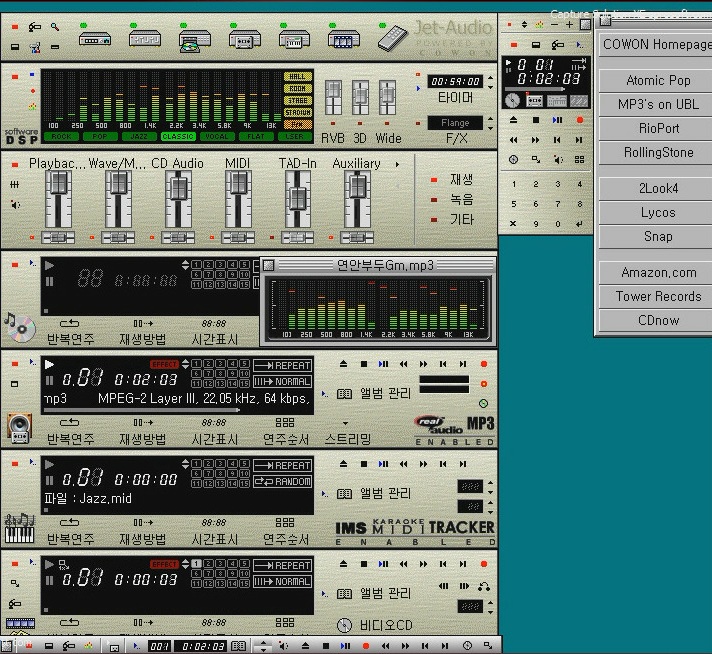The image size is (712, 654).
Task: Eject in the MIDI player
Action: (343, 464)
